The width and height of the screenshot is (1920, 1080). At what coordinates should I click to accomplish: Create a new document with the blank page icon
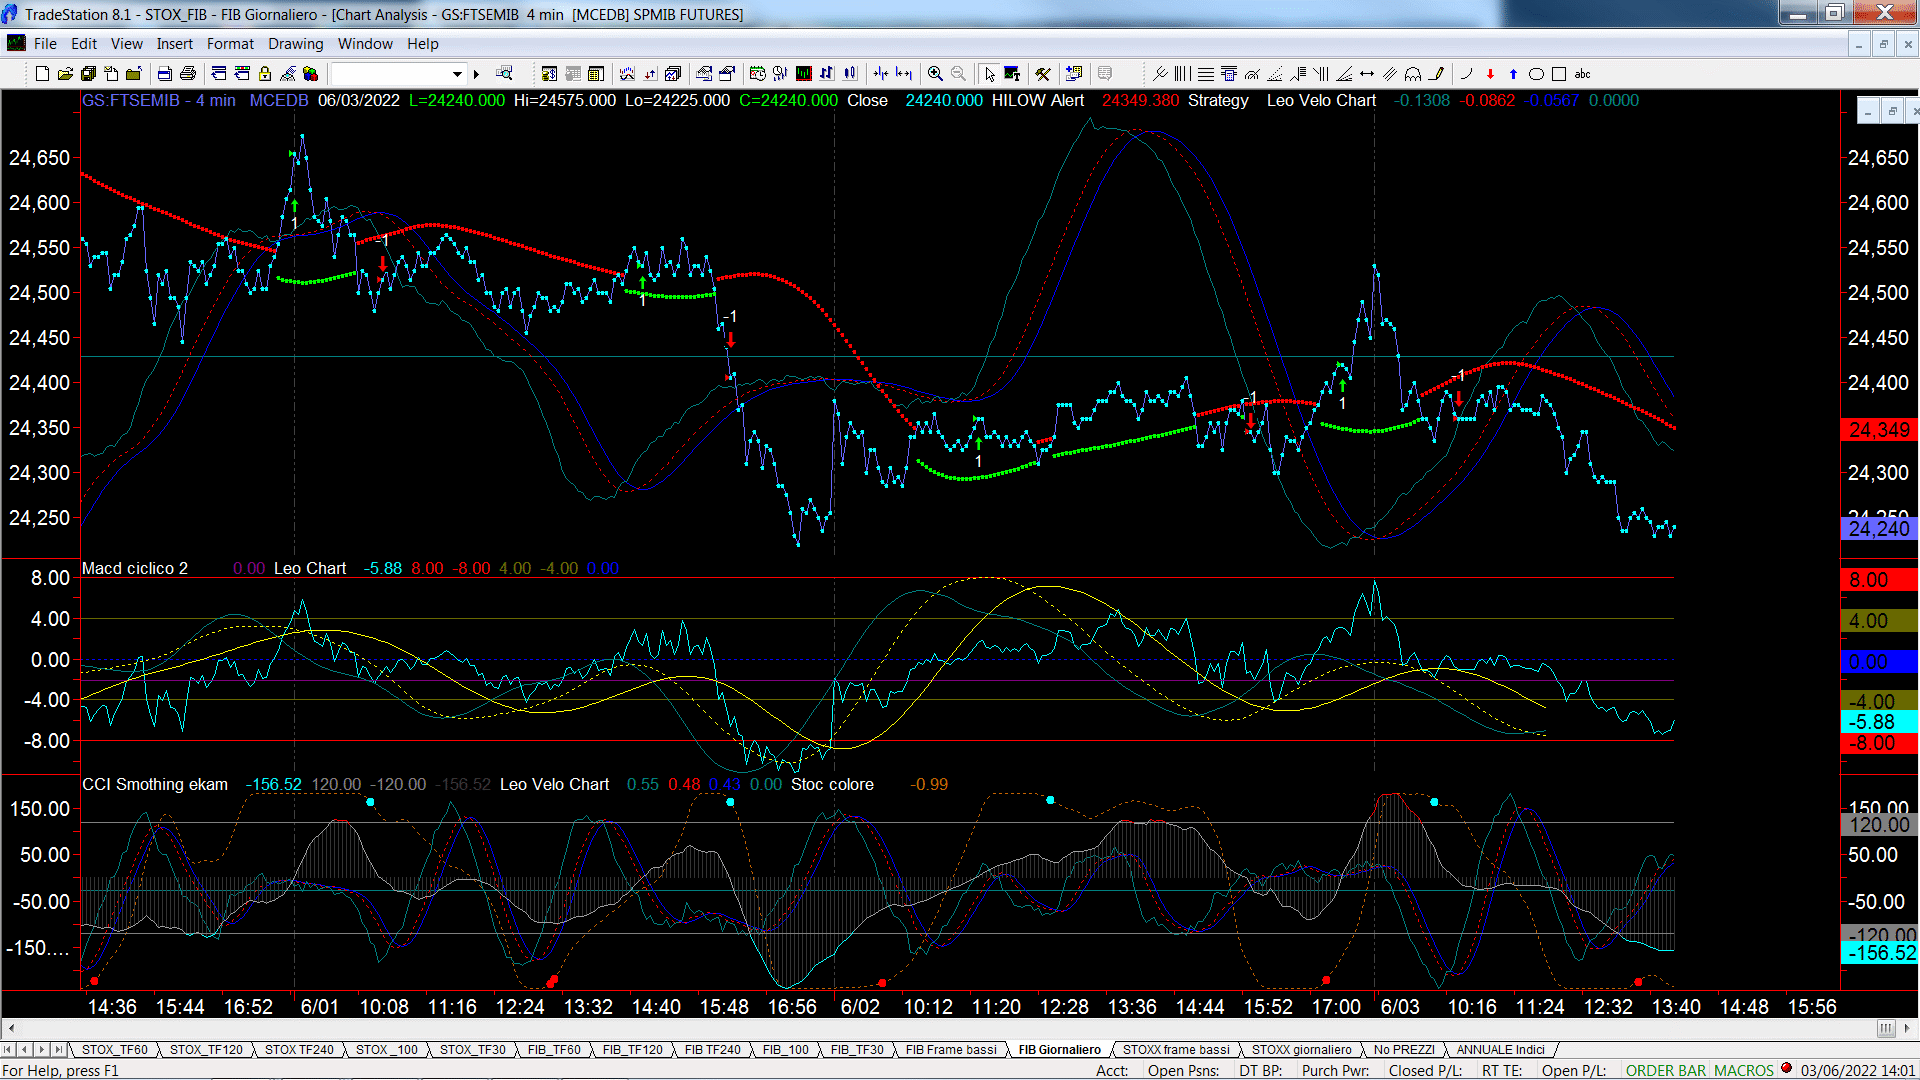pyautogui.click(x=42, y=74)
